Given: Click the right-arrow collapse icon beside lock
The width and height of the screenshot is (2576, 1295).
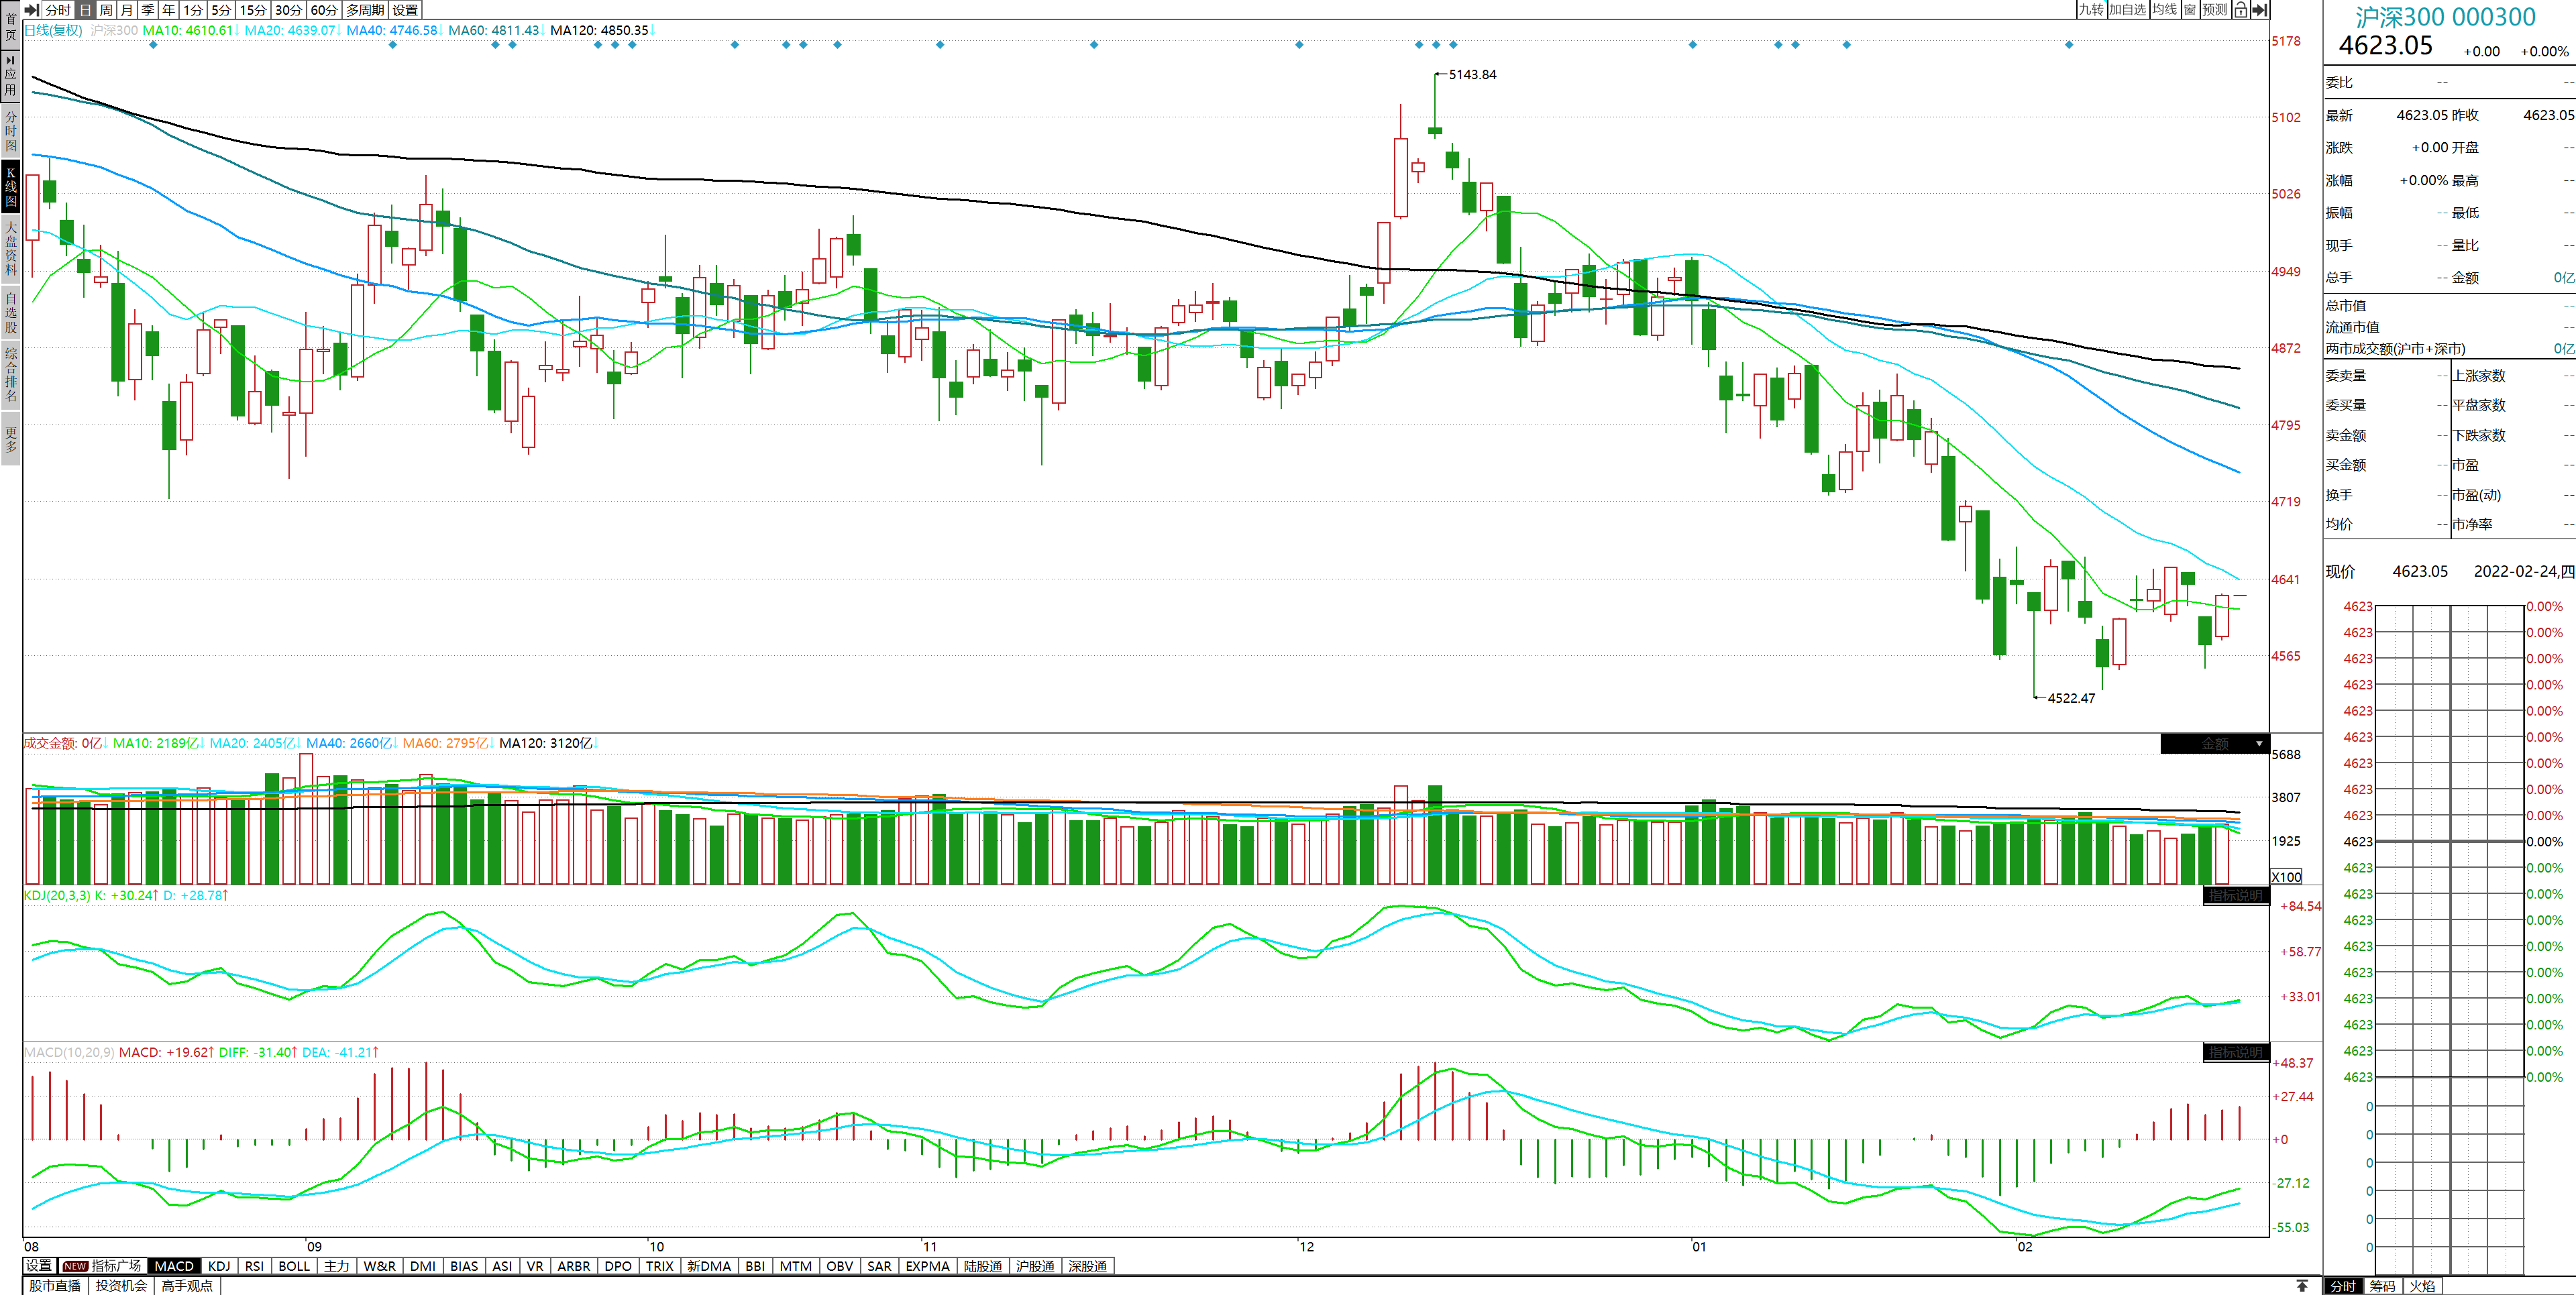Looking at the screenshot, I should coord(2259,10).
